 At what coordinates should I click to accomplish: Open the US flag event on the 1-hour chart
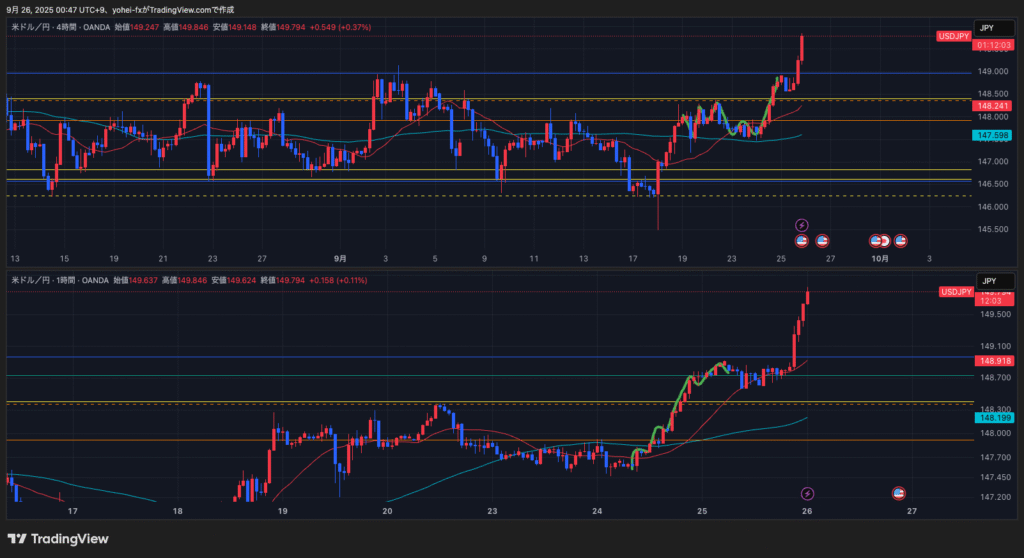point(898,493)
